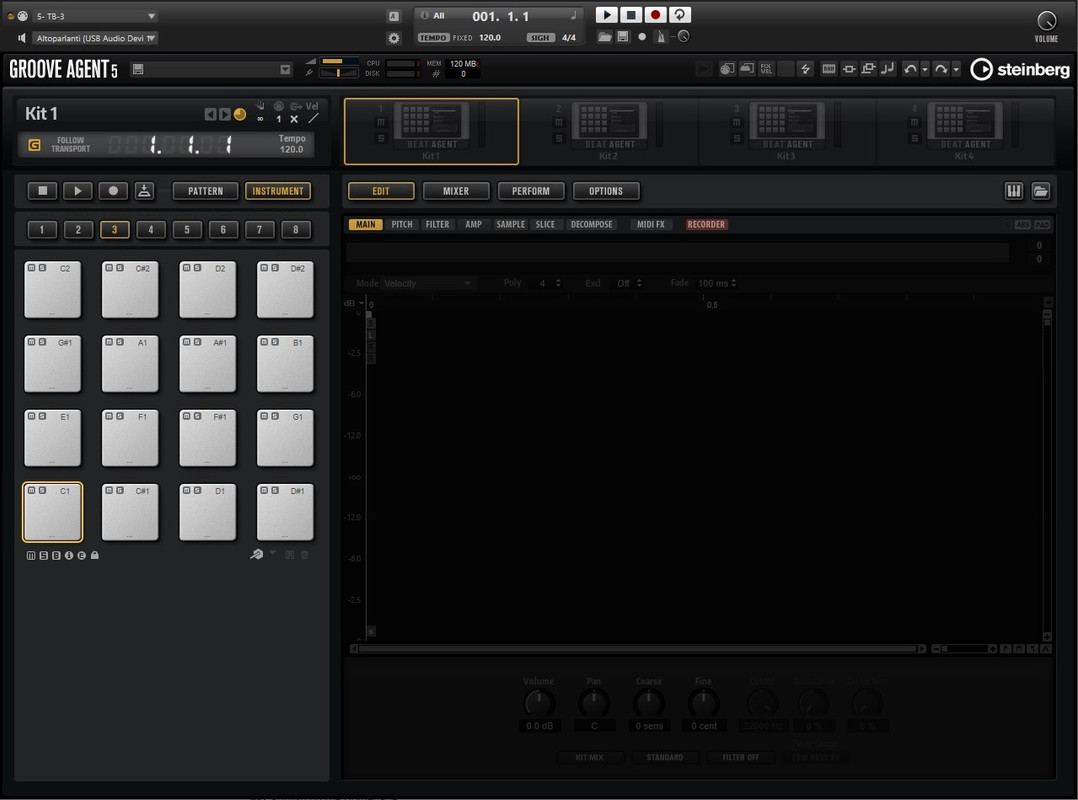Click the pattern export drag icon
This screenshot has width=1078, height=800.
click(x=144, y=190)
